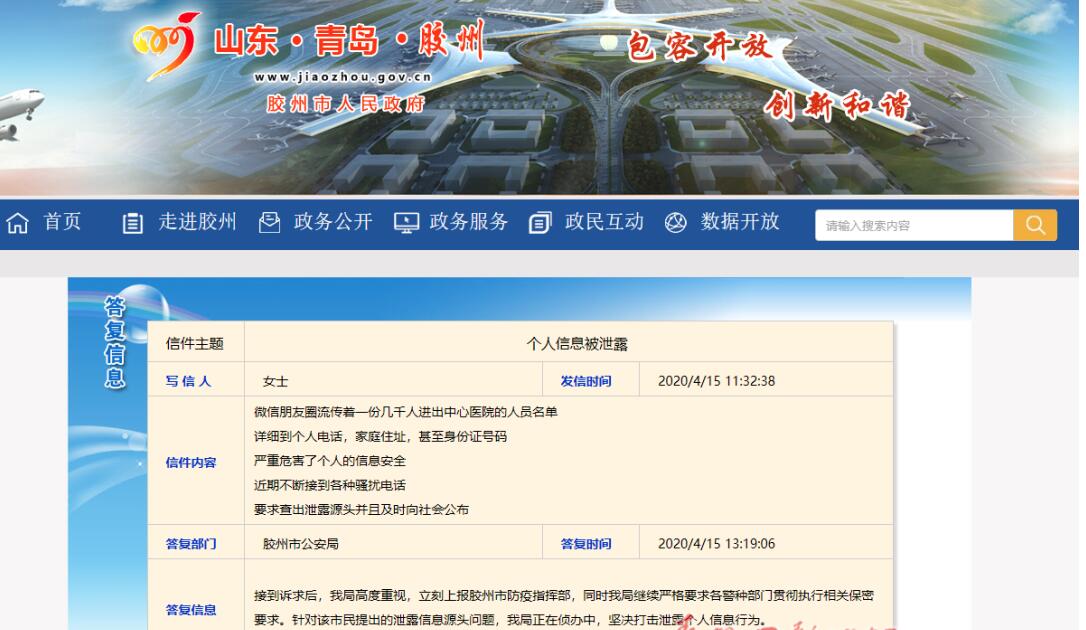Viewport: 1086px width, 630px height.
Task: Click the envelope icon beside 政务公开
Action: (x=269, y=222)
